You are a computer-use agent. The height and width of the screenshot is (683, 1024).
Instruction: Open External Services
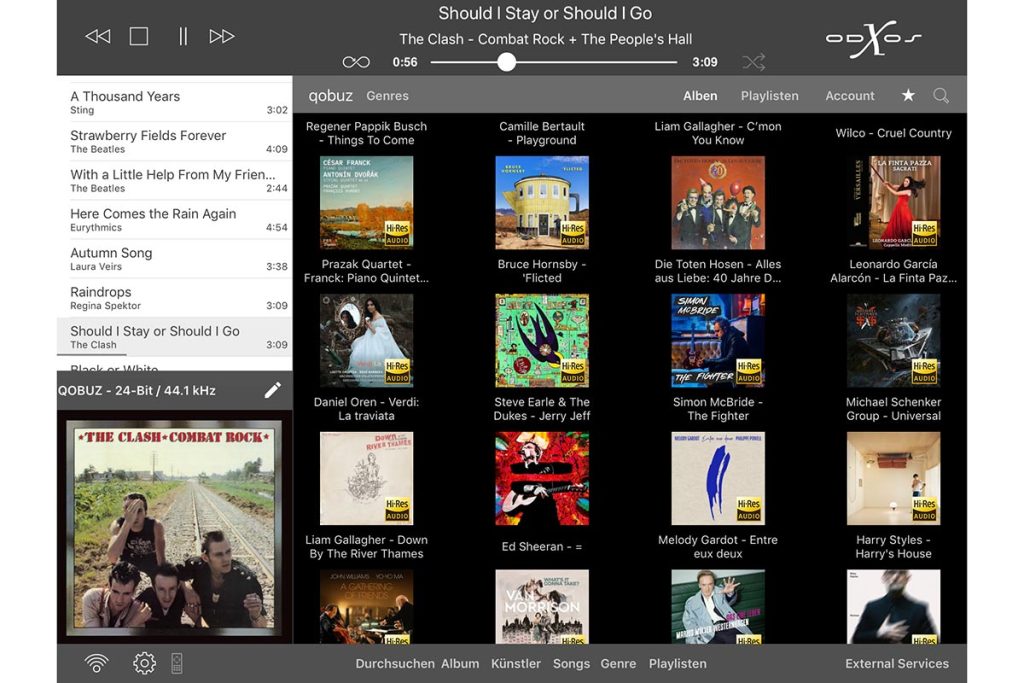pos(896,663)
